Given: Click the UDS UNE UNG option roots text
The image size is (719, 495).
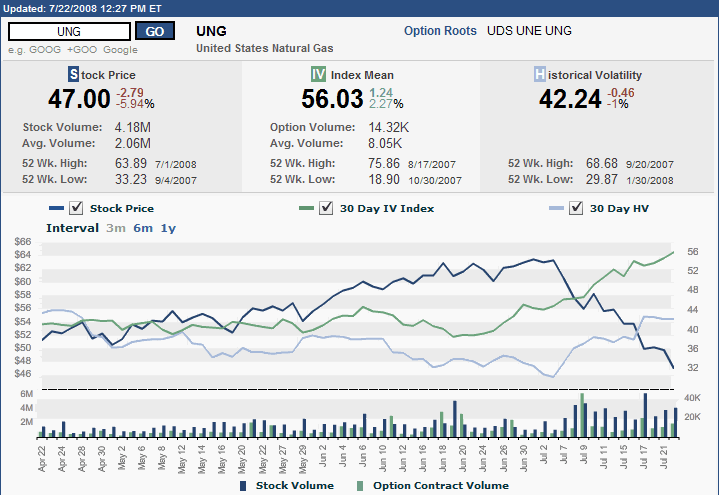Looking at the screenshot, I should [x=529, y=31].
